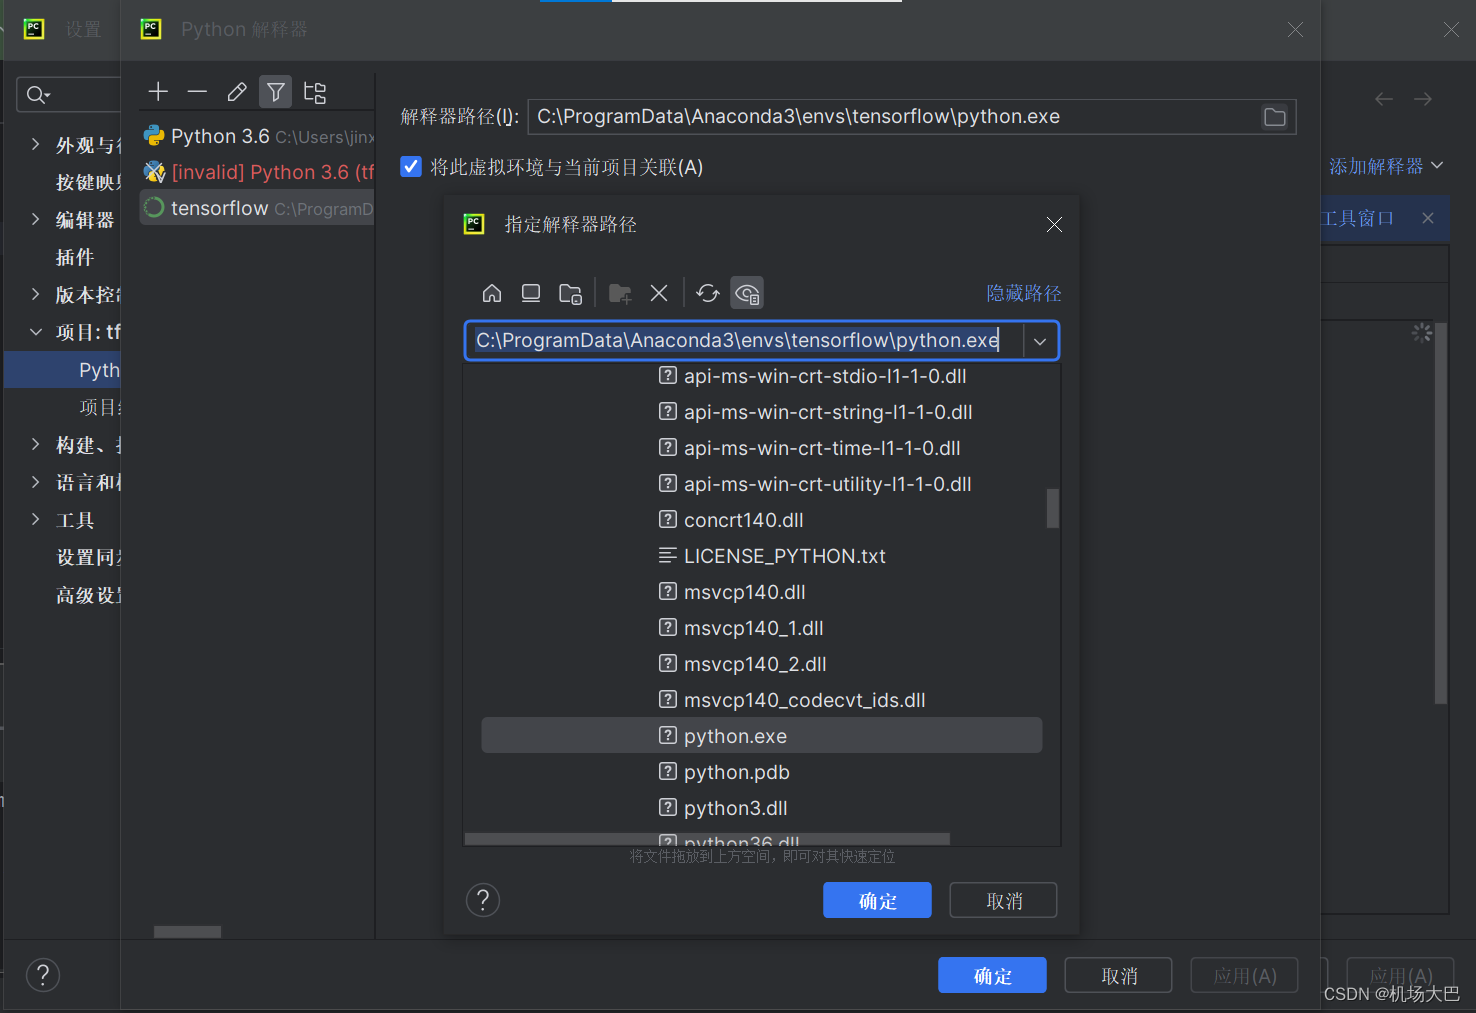Toggle show hidden files eye icon
The width and height of the screenshot is (1476, 1013).
[x=747, y=293]
